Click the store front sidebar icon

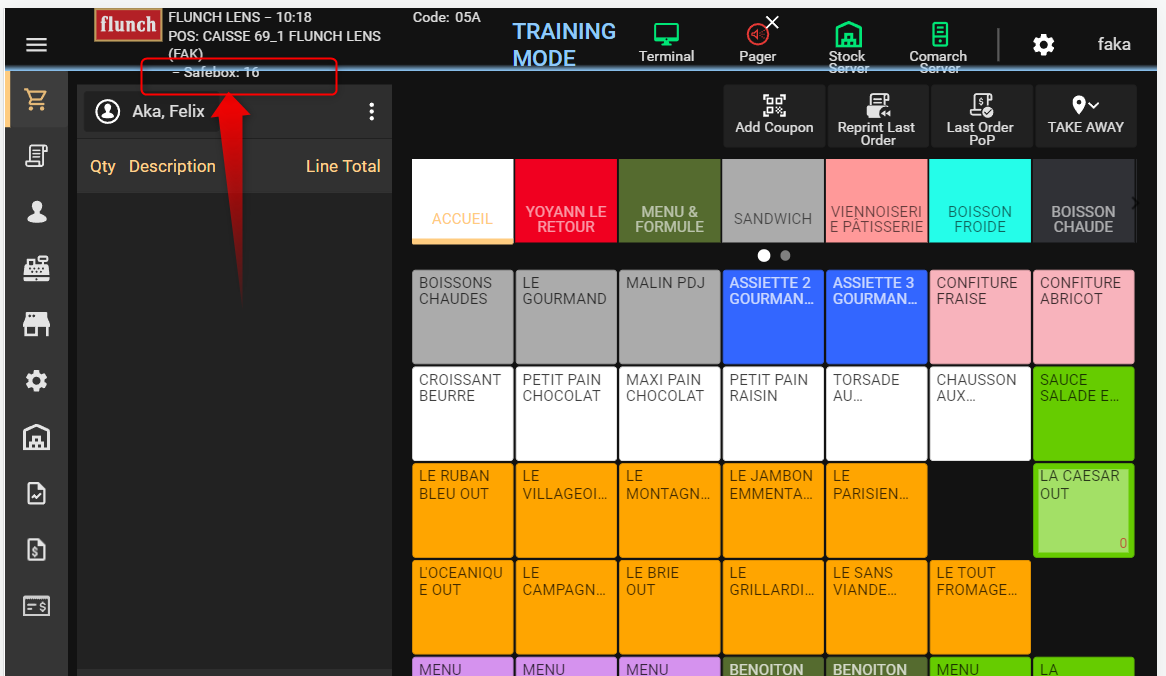36,324
